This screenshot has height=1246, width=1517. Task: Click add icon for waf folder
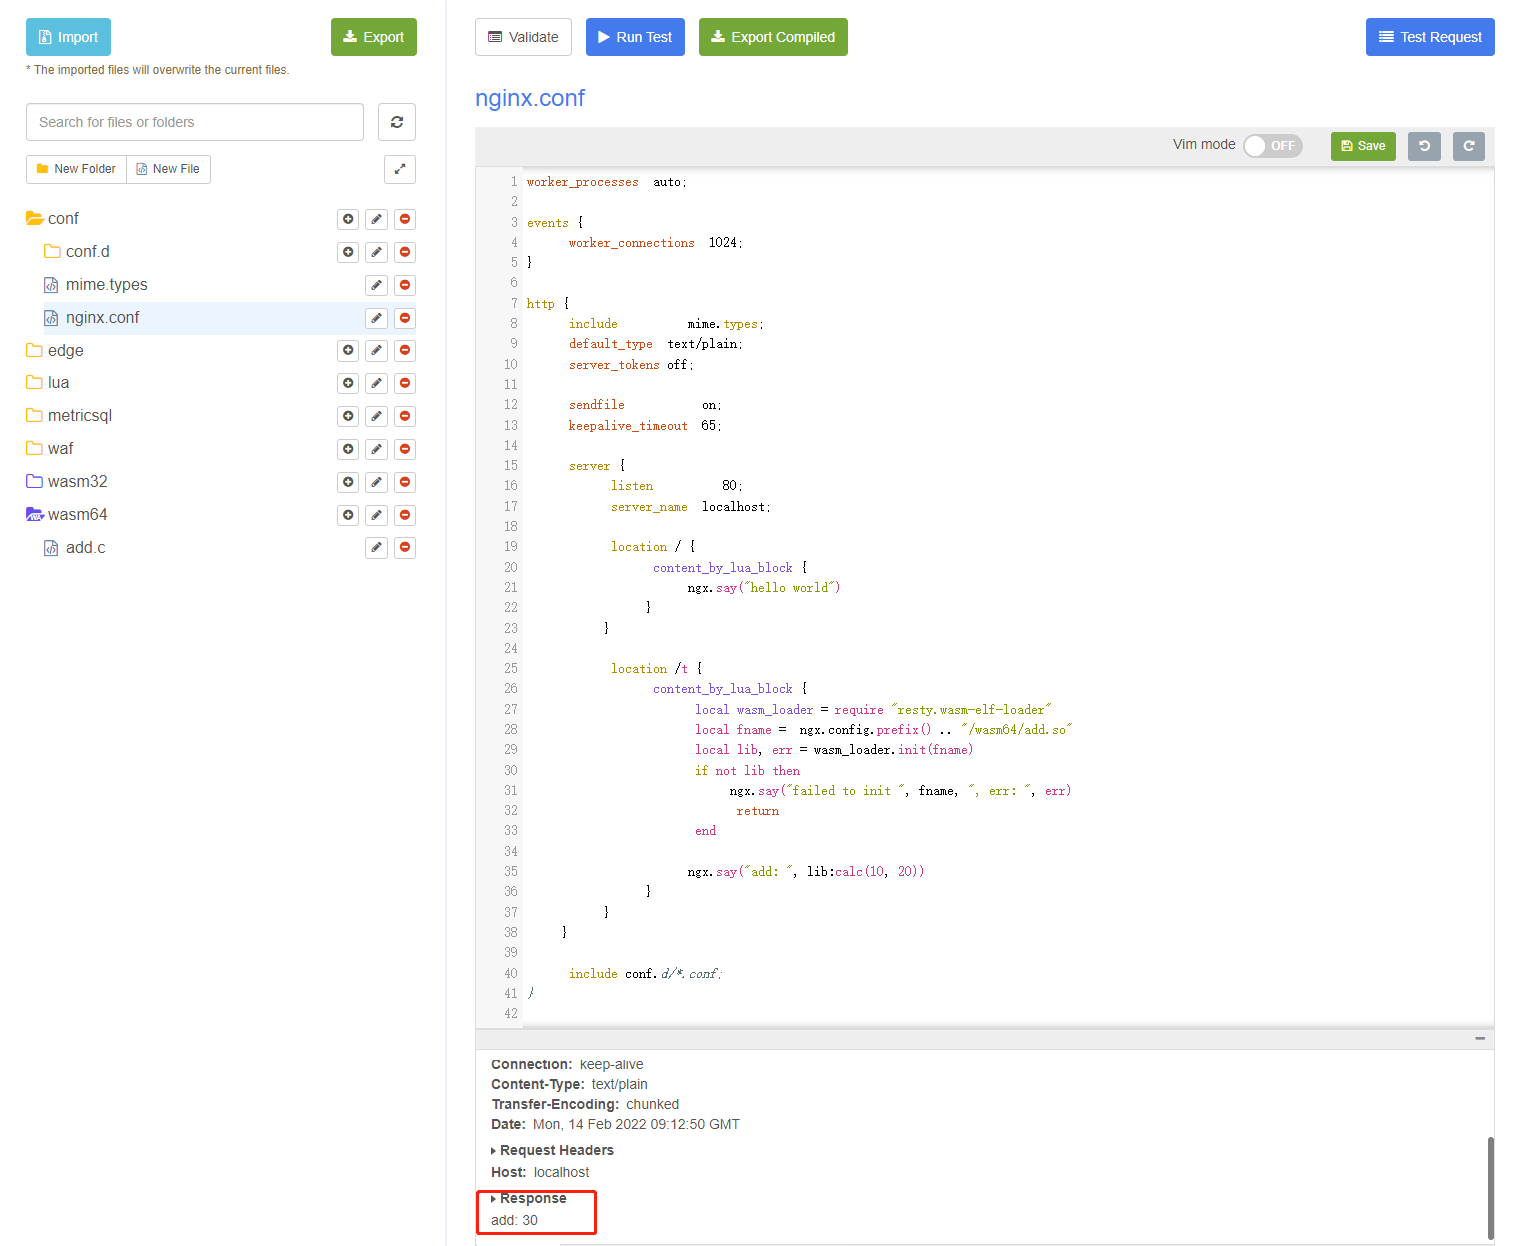348,449
